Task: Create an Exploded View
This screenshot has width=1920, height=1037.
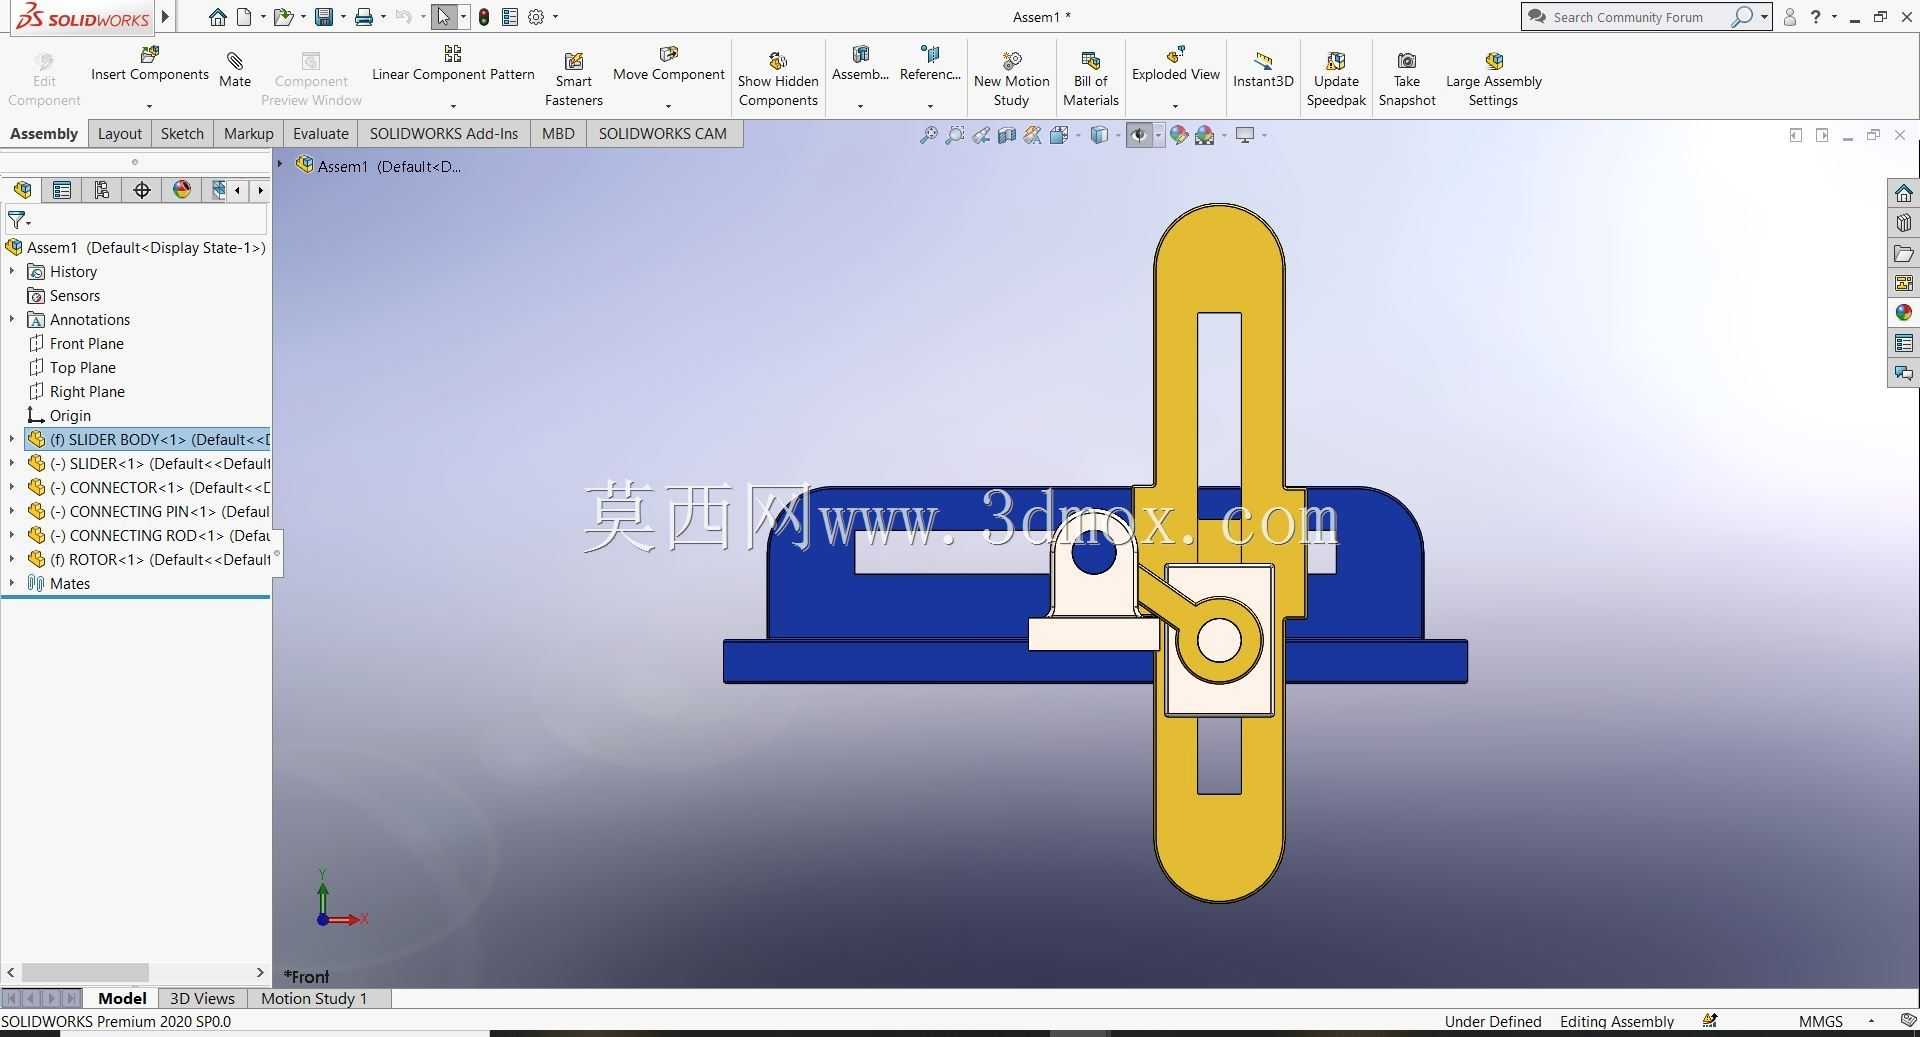Action: (1175, 63)
